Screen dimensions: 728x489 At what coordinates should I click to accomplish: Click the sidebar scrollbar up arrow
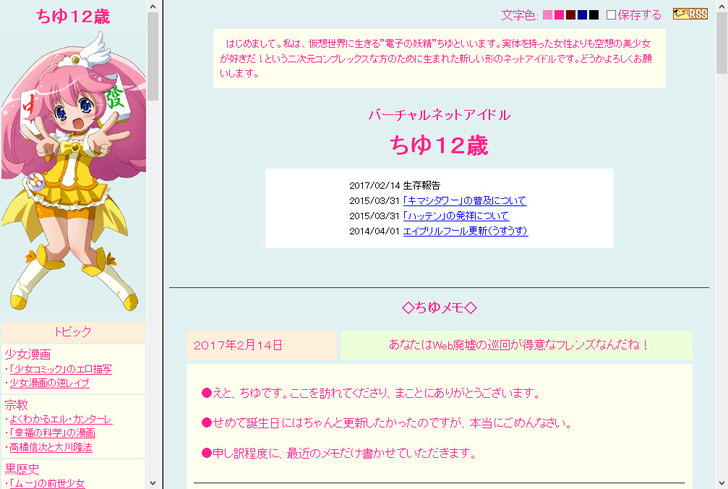coord(153,7)
